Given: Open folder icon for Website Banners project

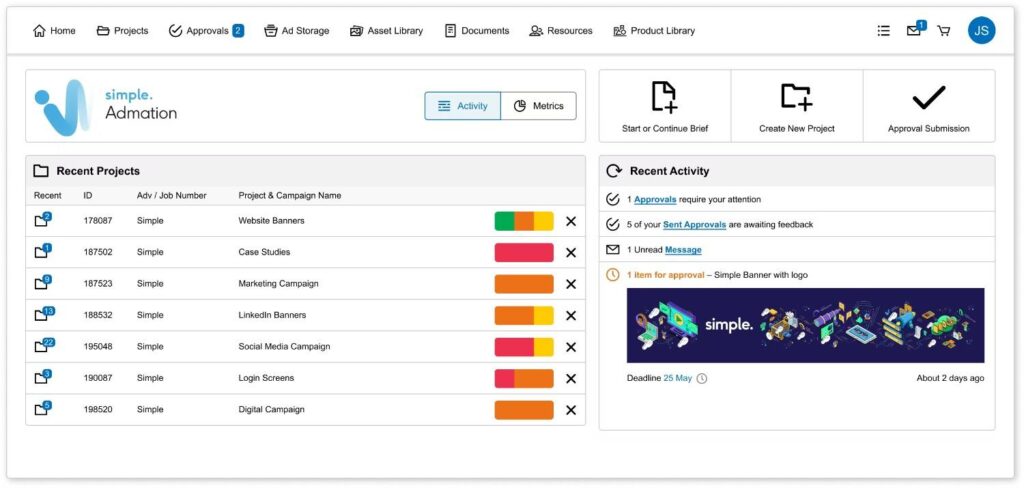Looking at the screenshot, I should (x=42, y=220).
